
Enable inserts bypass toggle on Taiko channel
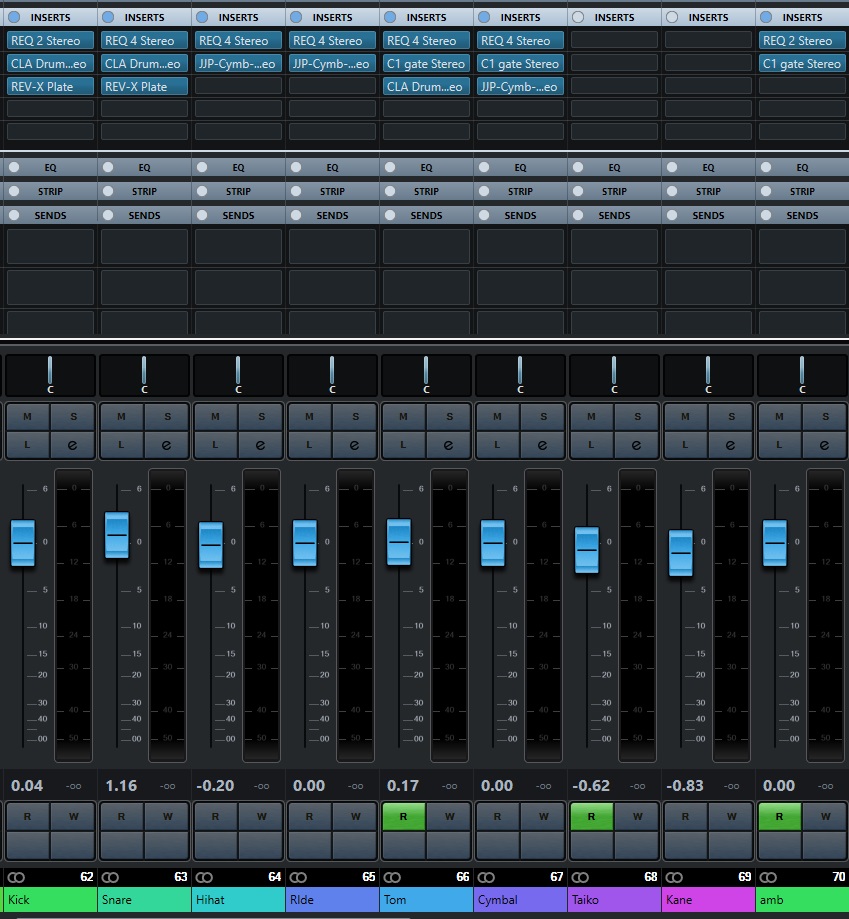click(578, 17)
